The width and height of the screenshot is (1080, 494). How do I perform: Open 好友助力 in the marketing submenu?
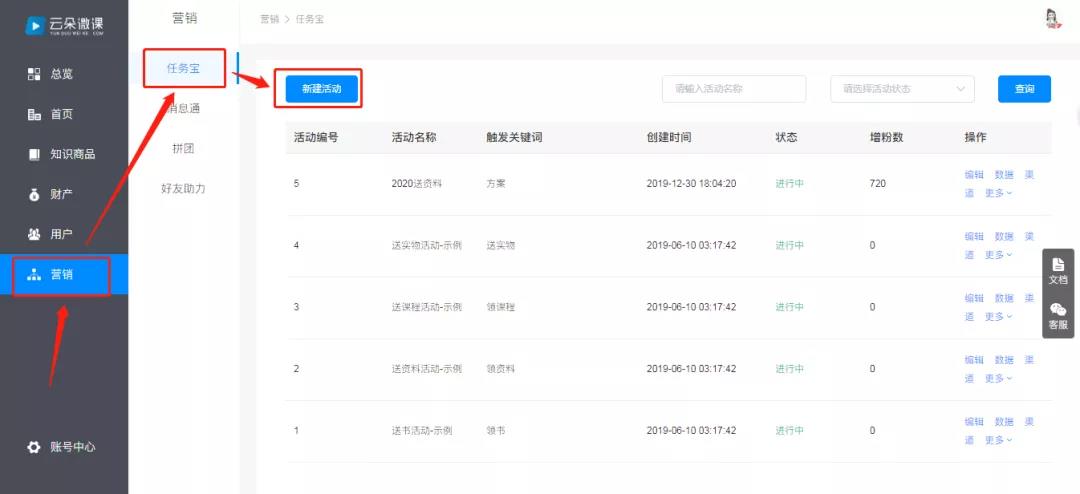(x=184, y=188)
